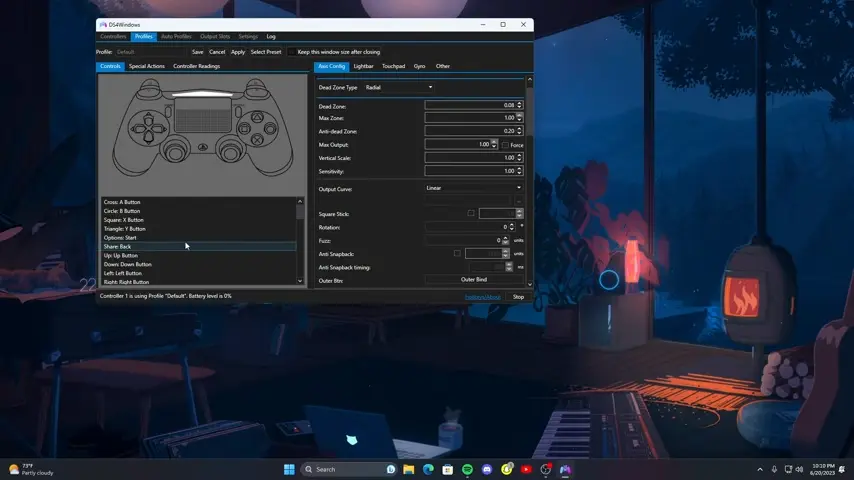Click the Dead Zone value stepper
Image resolution: width=854 pixels, height=480 pixels.
[519, 105]
